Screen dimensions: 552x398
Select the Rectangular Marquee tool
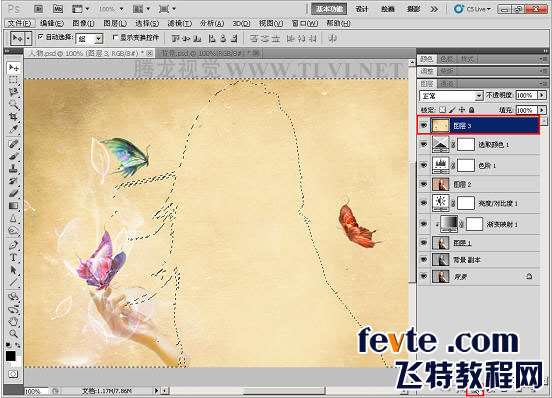pos(13,80)
